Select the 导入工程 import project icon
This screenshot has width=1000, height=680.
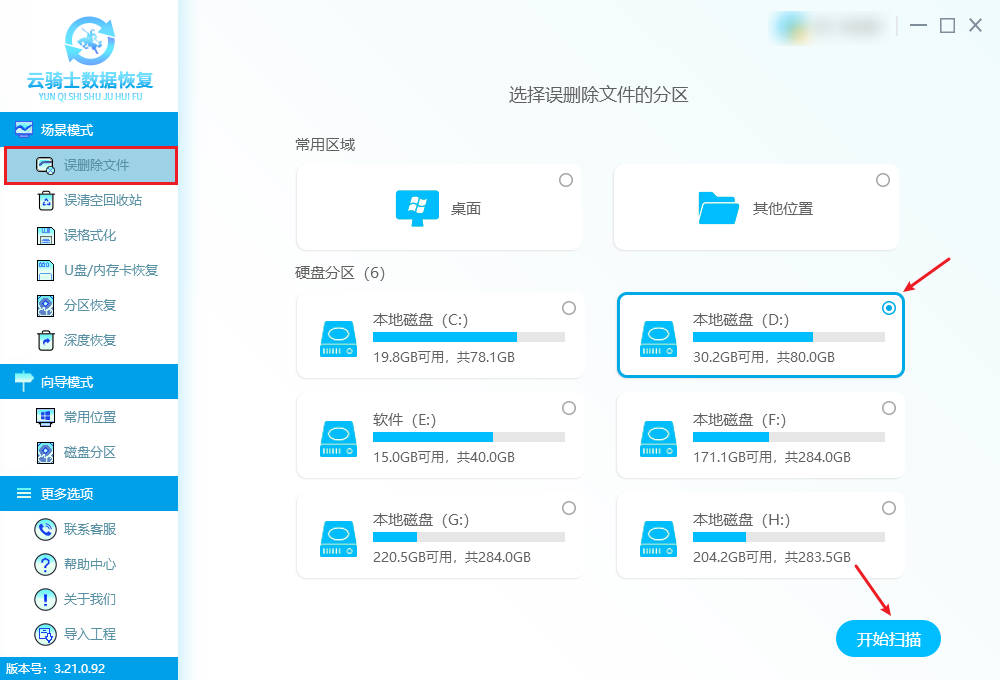click(45, 634)
